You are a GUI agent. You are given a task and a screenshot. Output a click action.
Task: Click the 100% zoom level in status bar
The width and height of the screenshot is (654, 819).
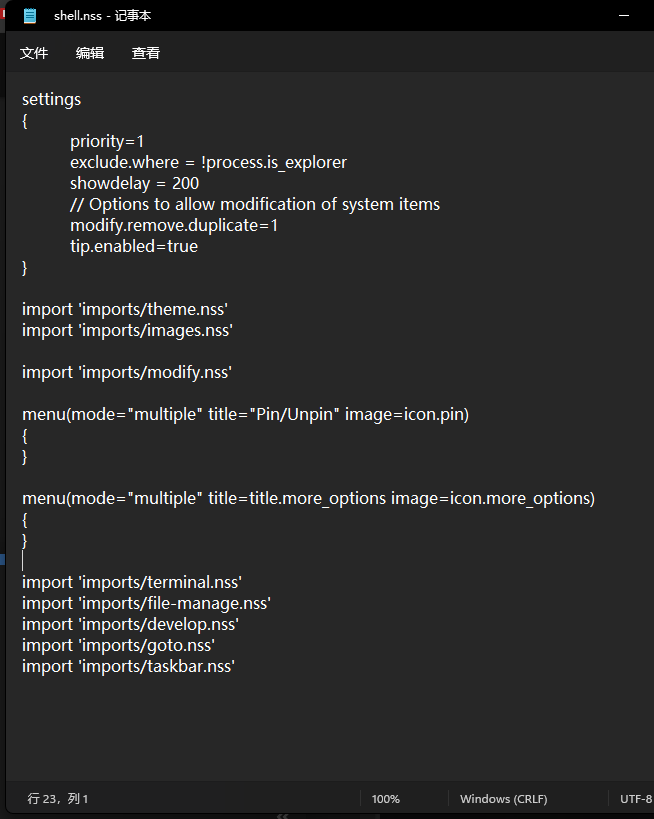pos(385,799)
